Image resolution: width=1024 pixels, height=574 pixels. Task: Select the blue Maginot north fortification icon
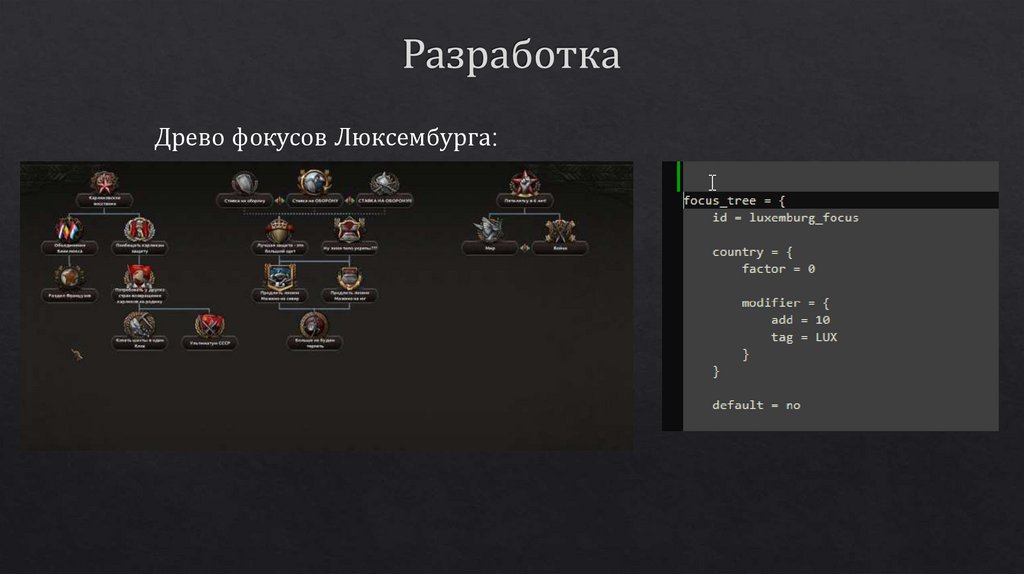click(x=280, y=277)
